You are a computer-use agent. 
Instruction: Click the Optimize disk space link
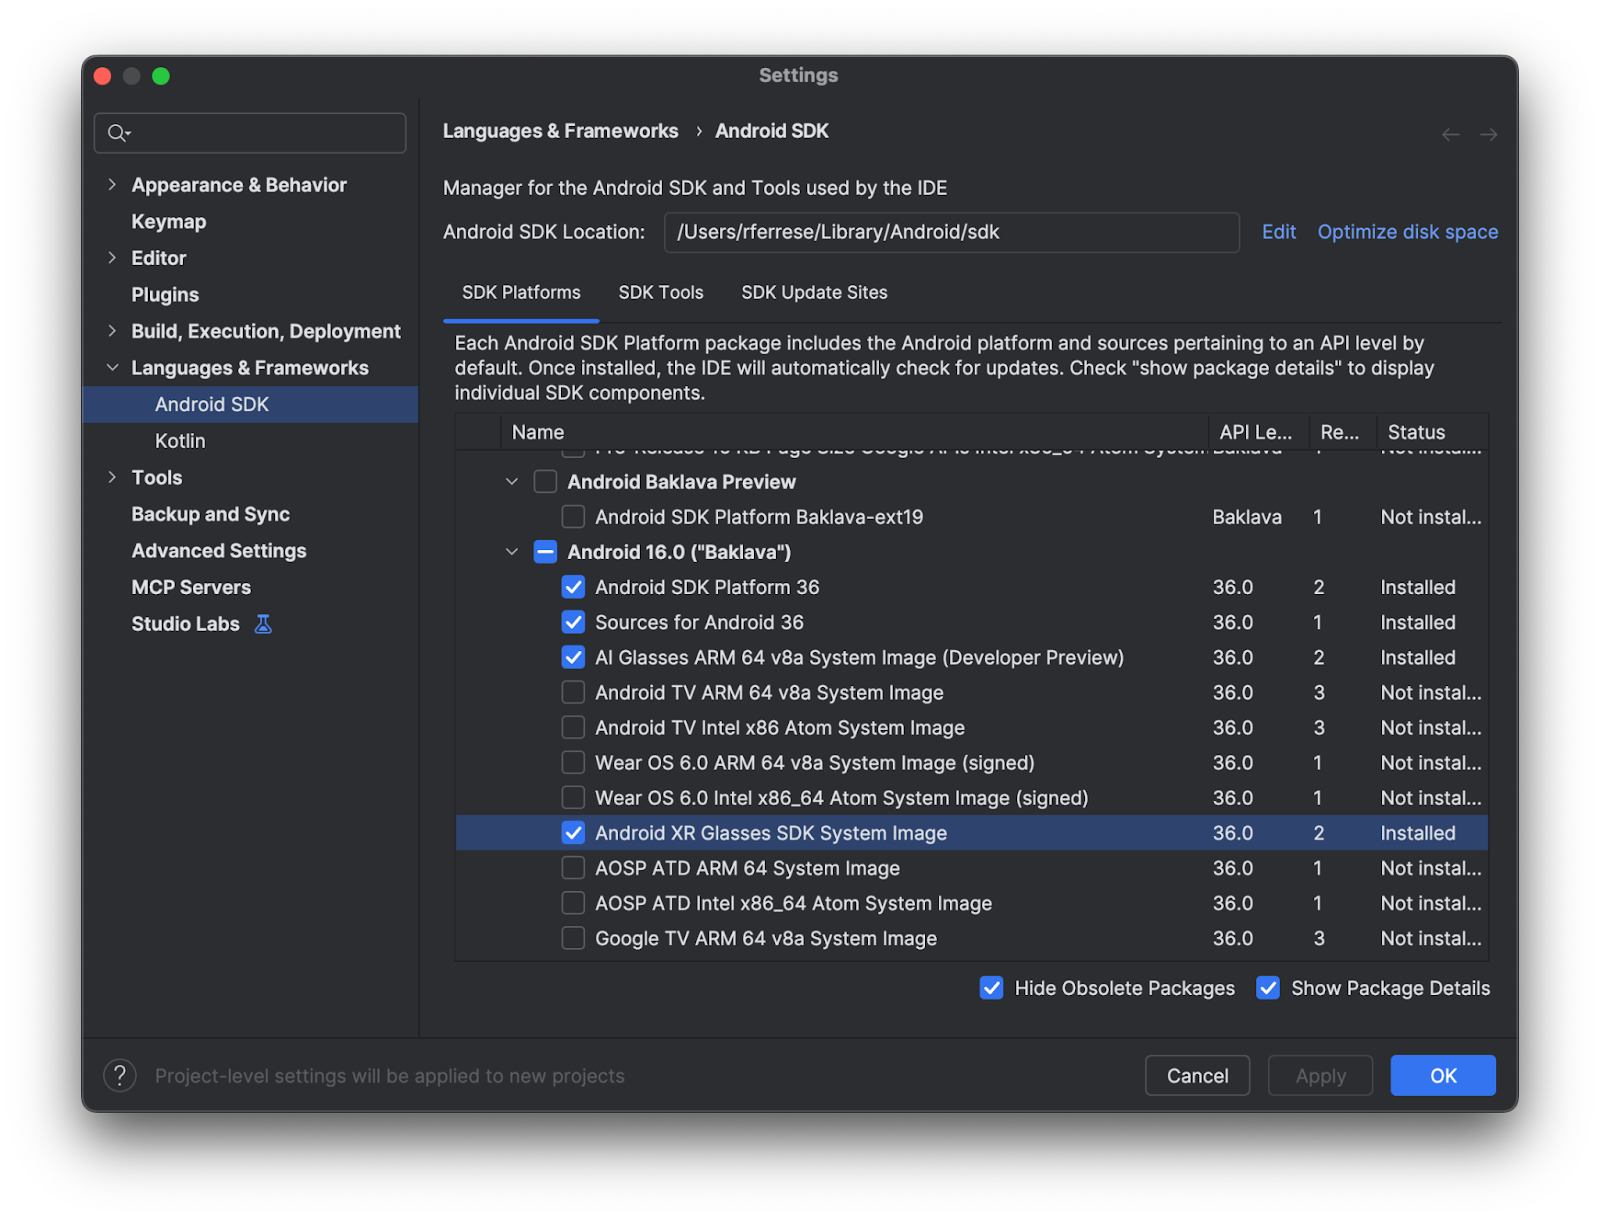pos(1406,231)
